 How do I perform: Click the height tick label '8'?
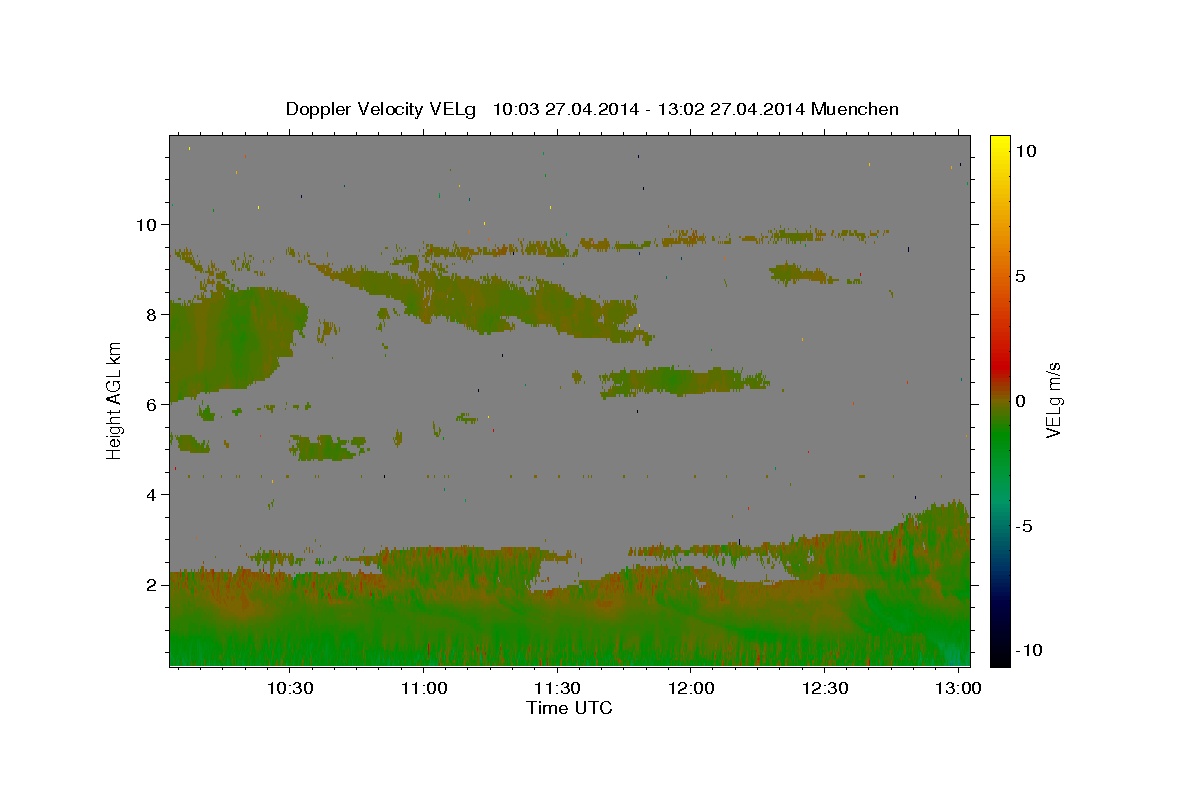(x=153, y=314)
